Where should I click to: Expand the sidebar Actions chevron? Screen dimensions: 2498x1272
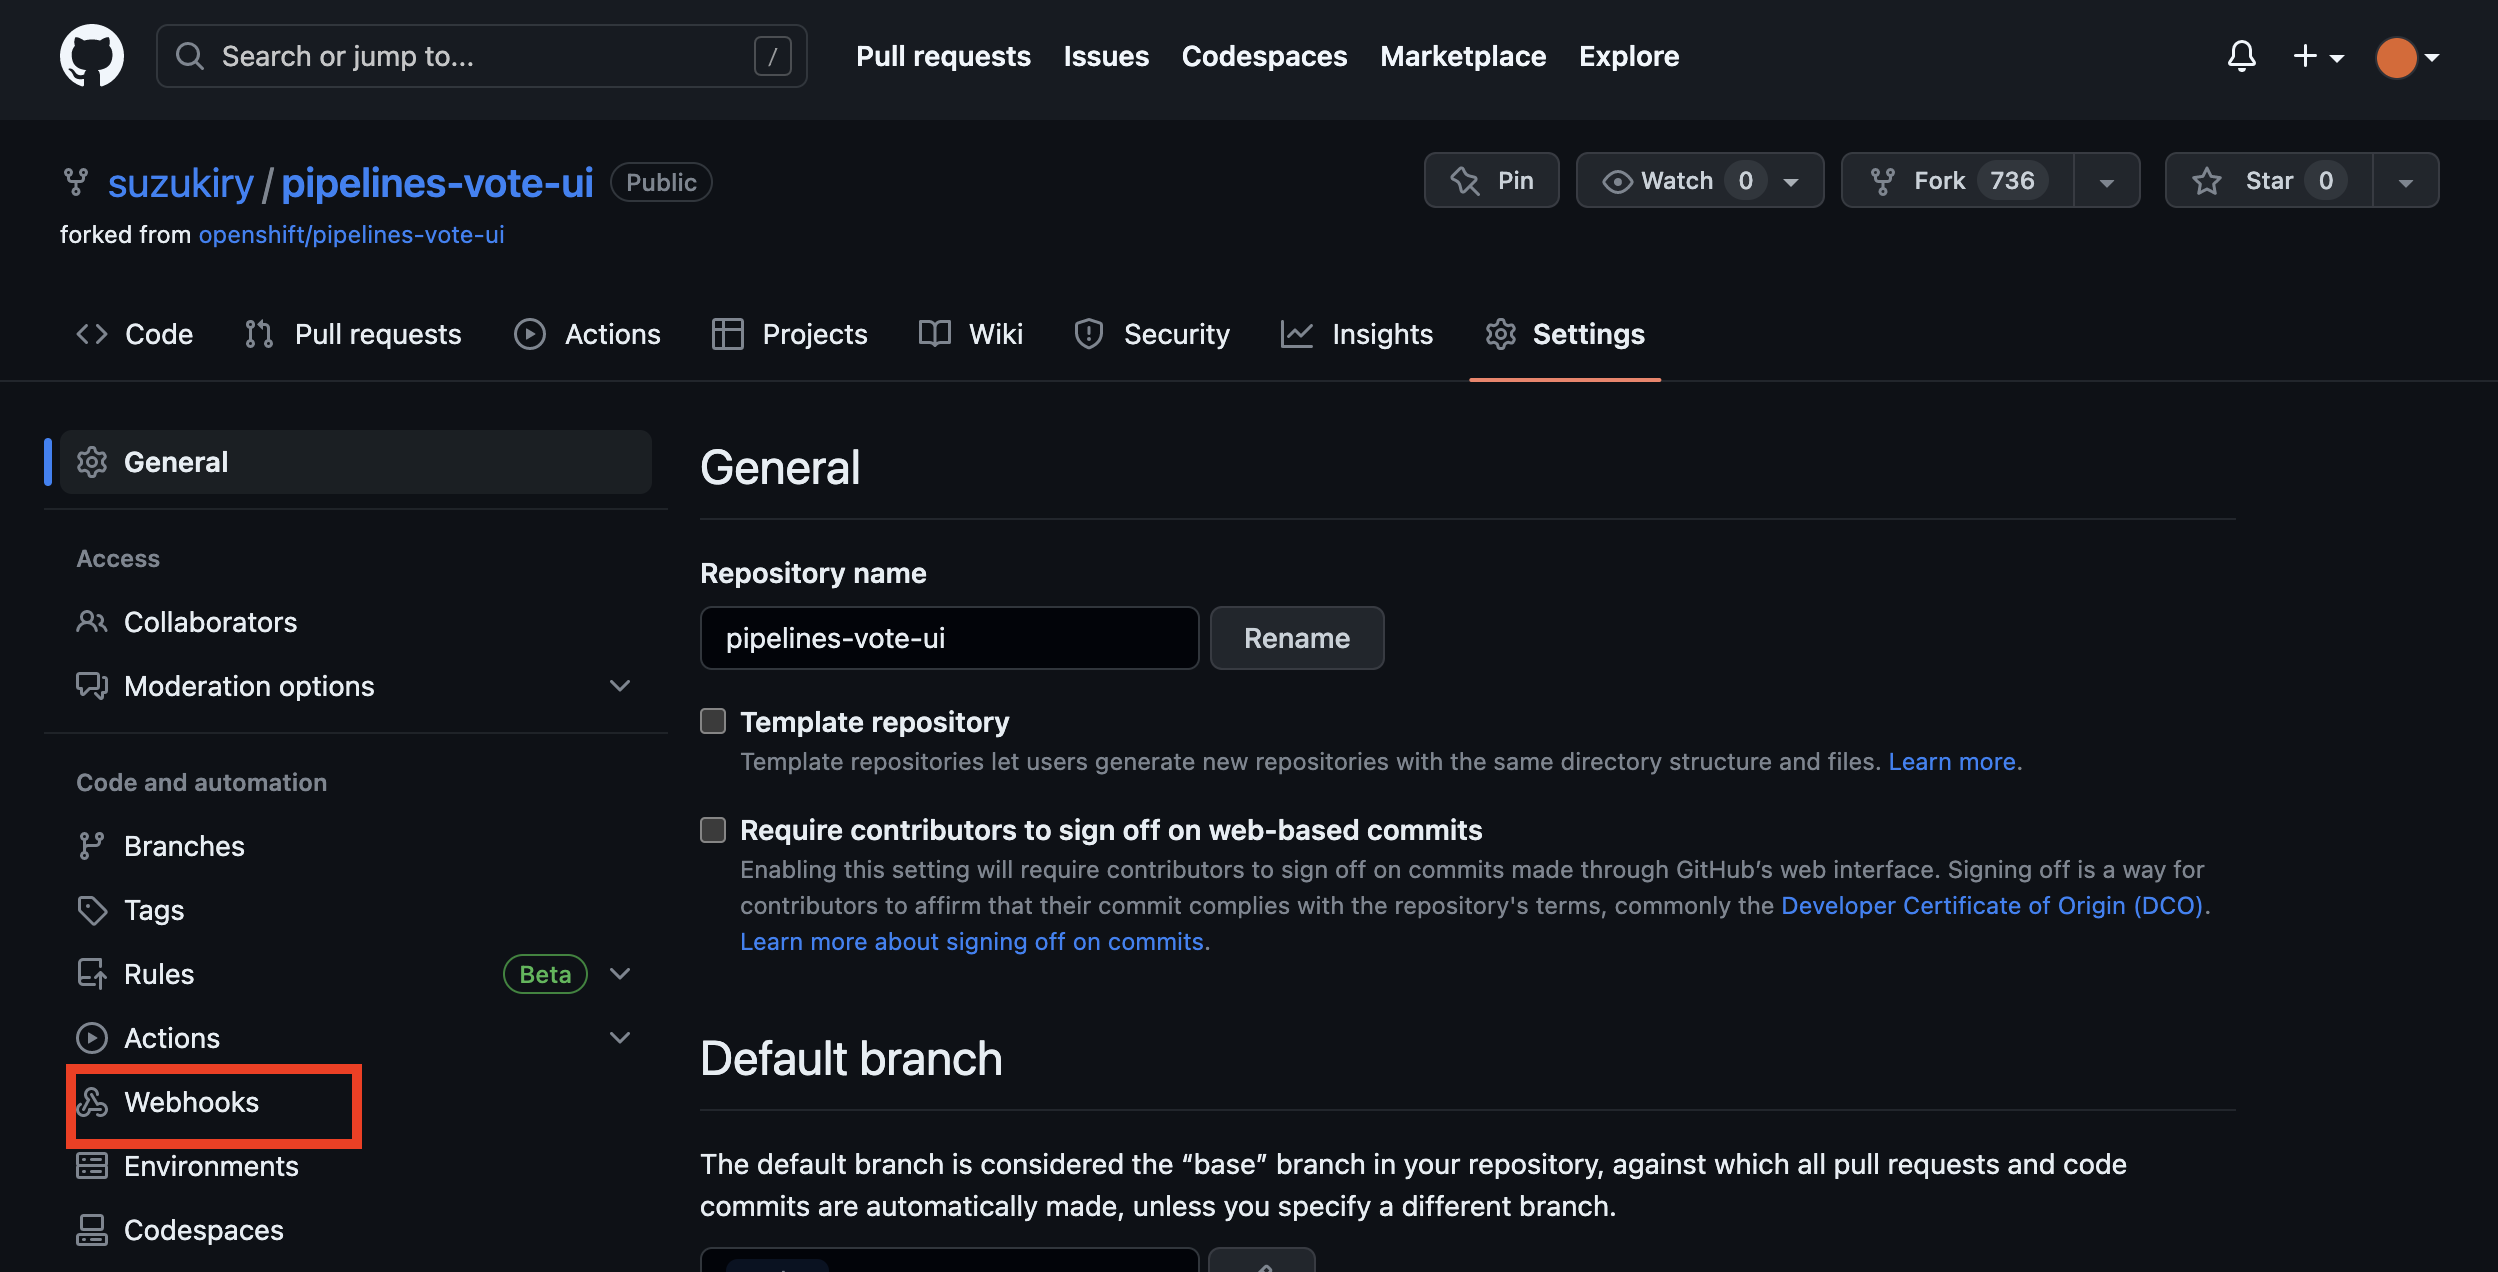620,1038
